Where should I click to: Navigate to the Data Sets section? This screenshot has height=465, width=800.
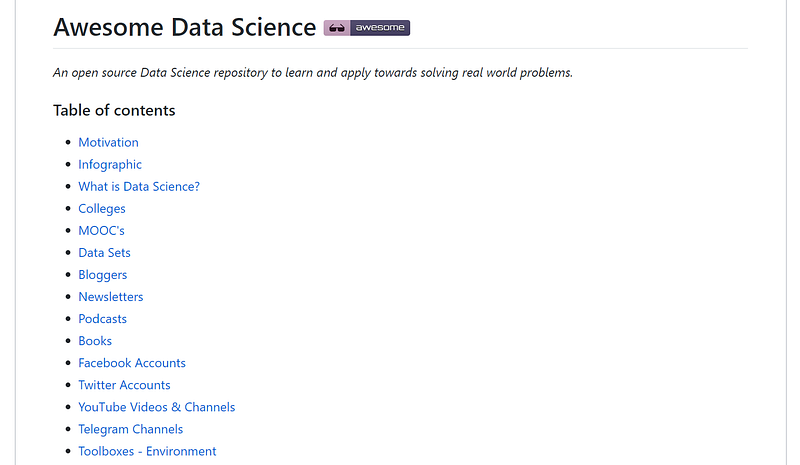104,253
